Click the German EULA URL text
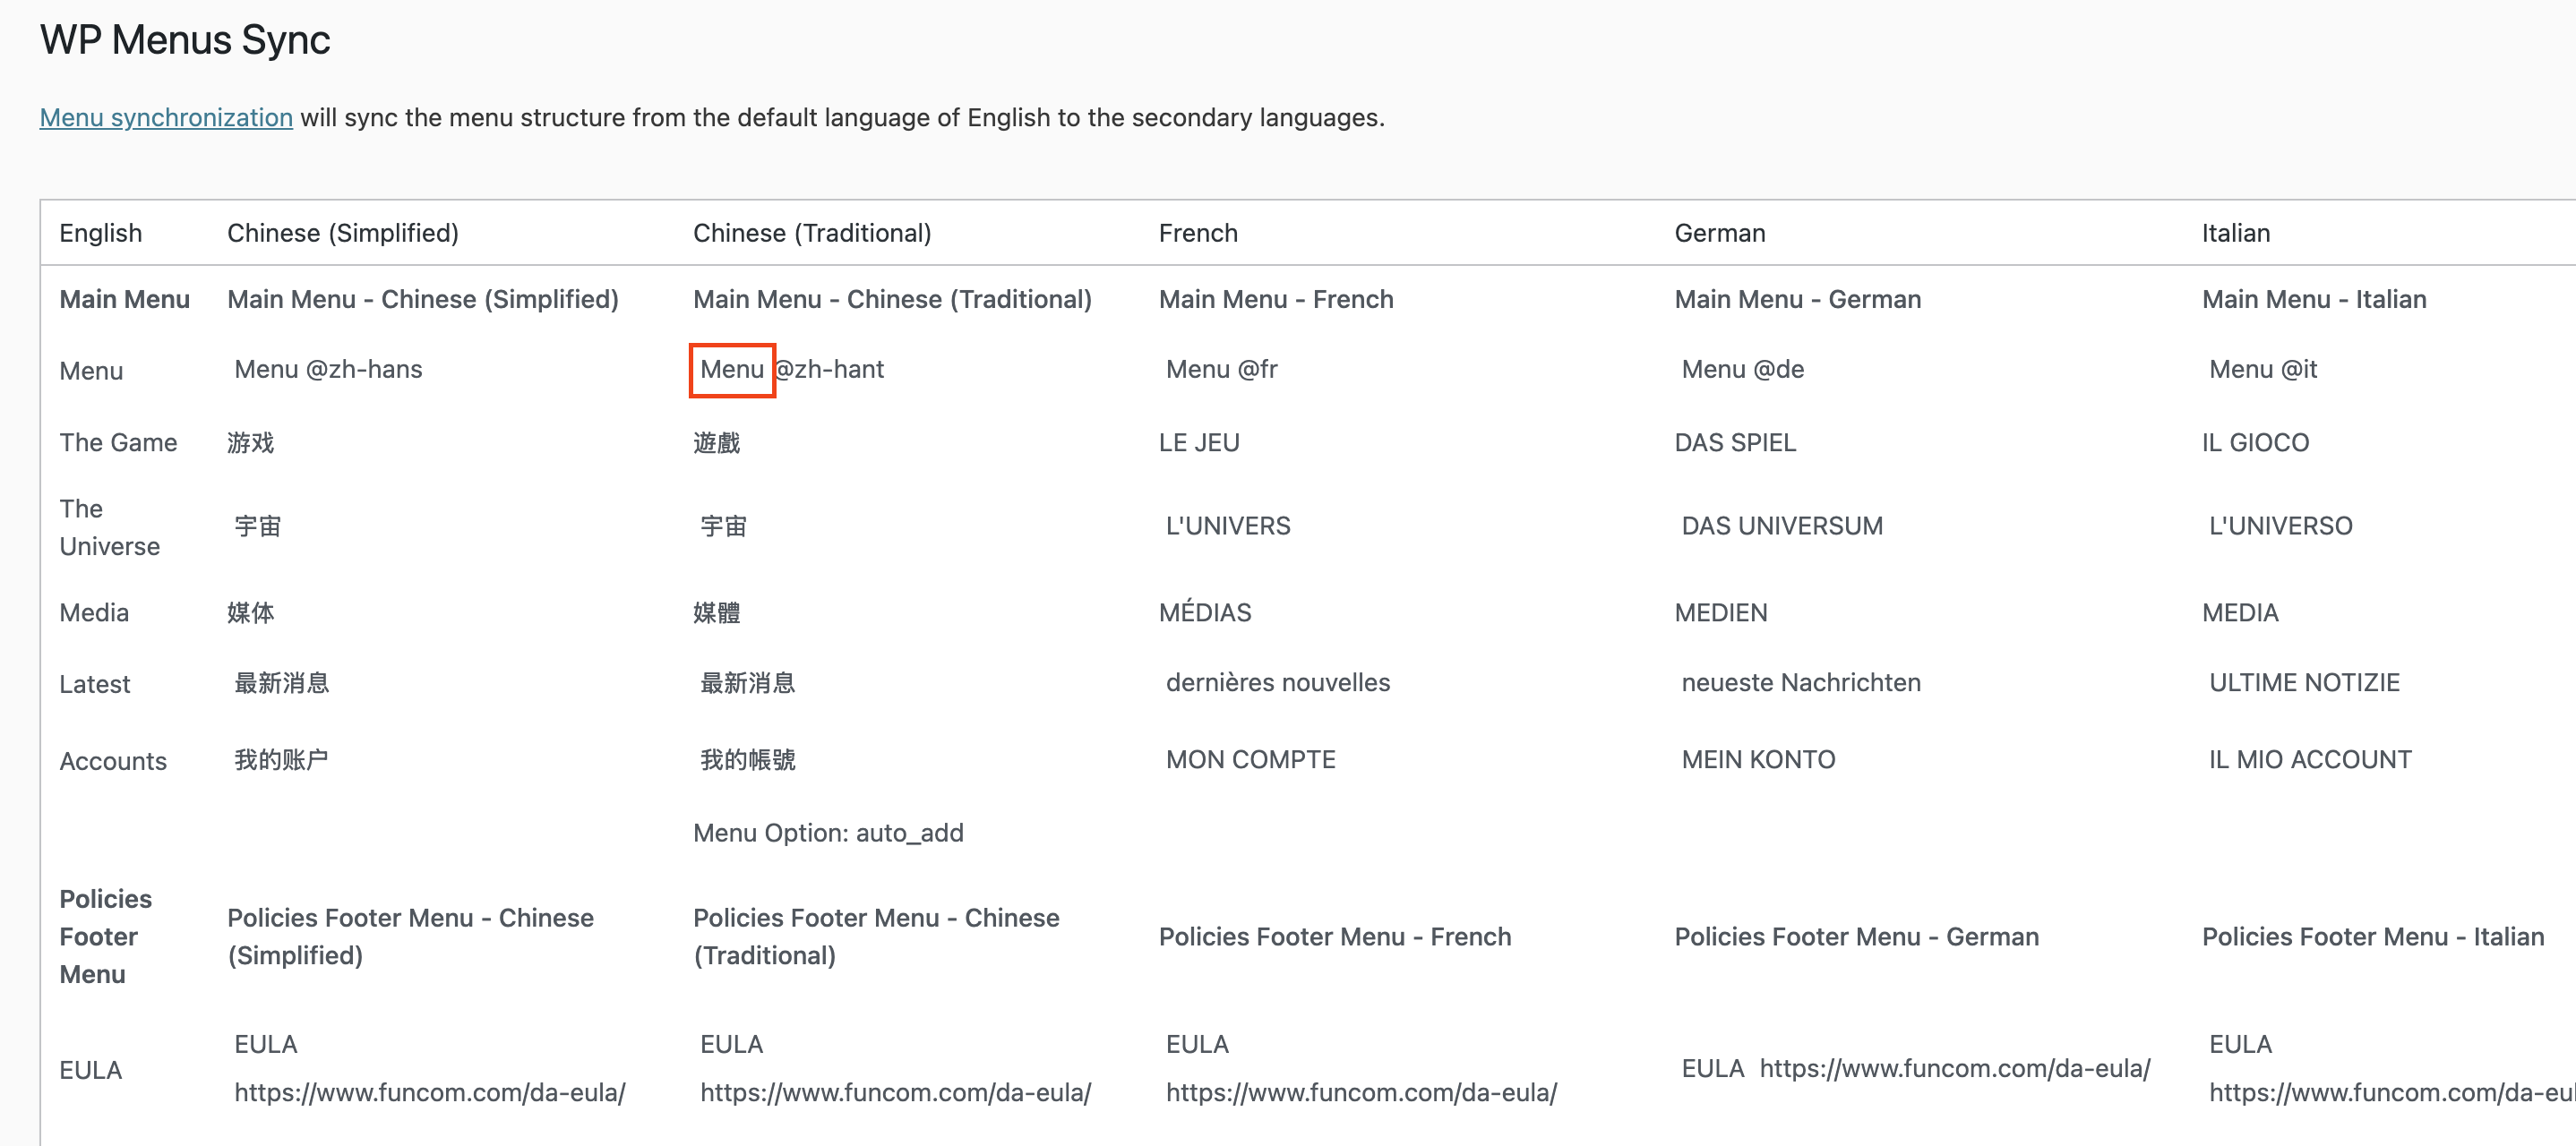2576x1146 pixels. click(1954, 1069)
